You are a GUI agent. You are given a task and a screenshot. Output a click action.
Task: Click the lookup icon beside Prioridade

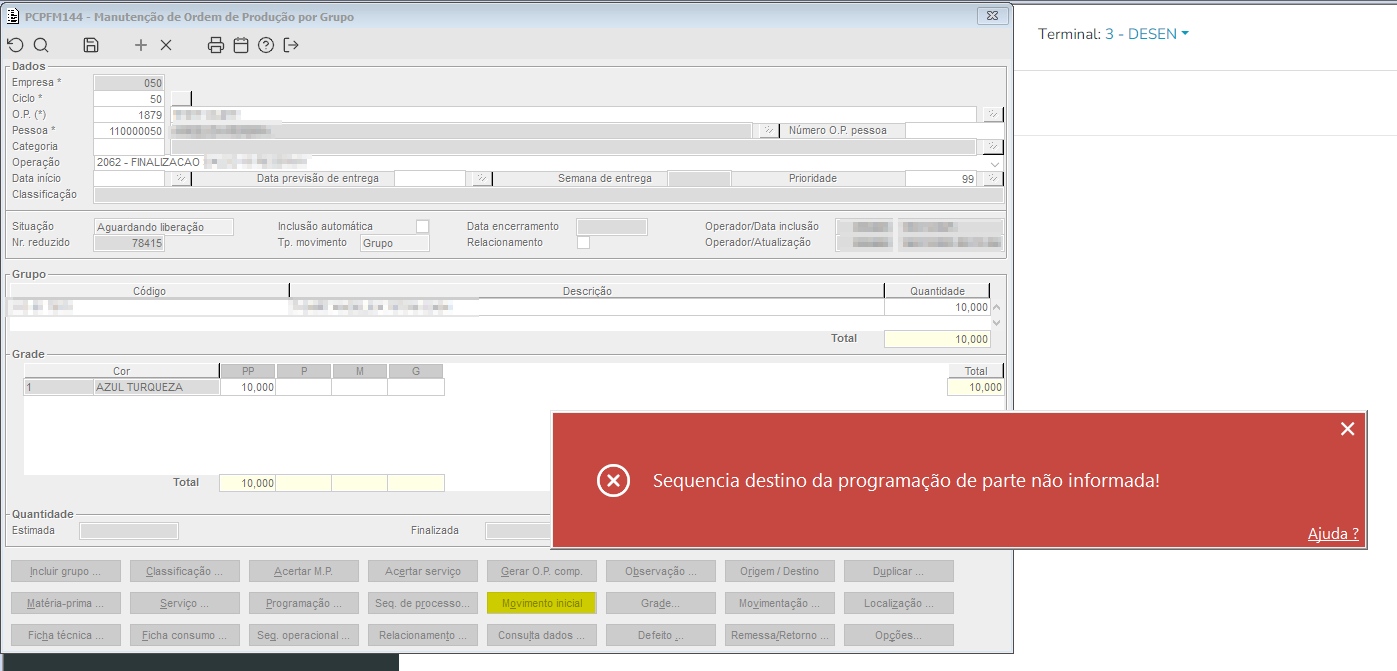pyautogui.click(x=993, y=178)
